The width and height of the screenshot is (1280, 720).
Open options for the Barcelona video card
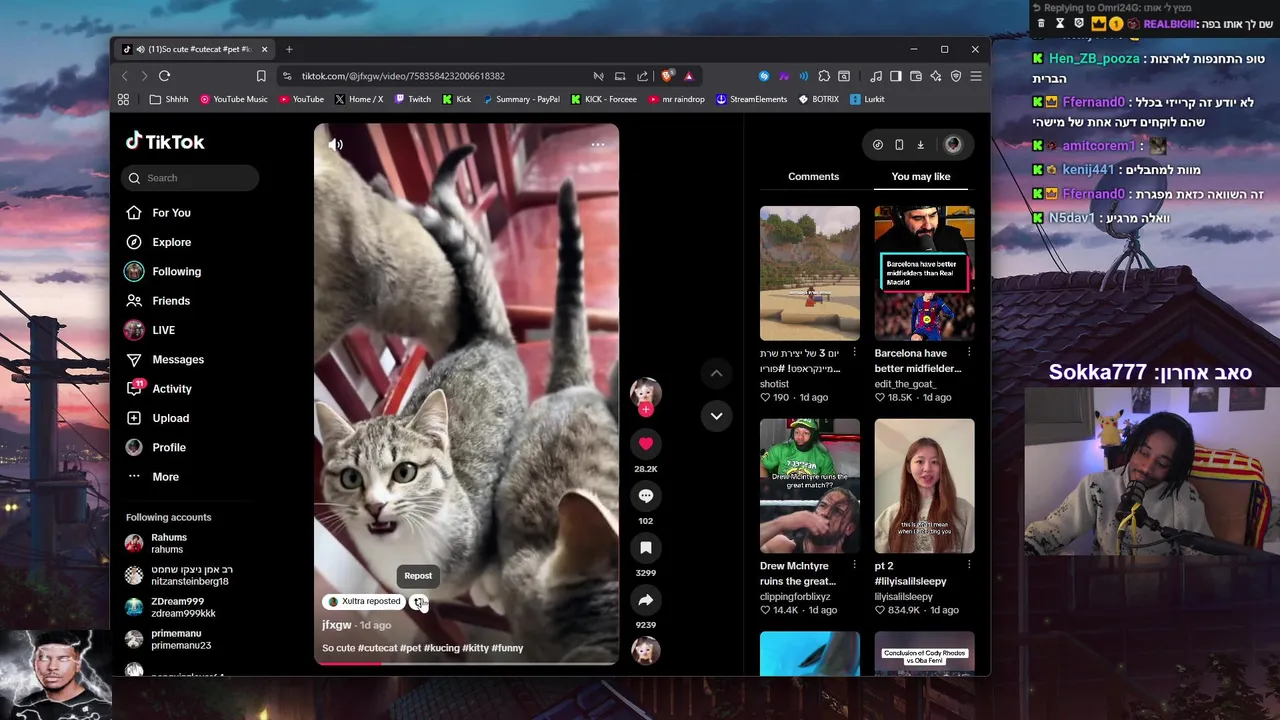pyautogui.click(x=969, y=353)
